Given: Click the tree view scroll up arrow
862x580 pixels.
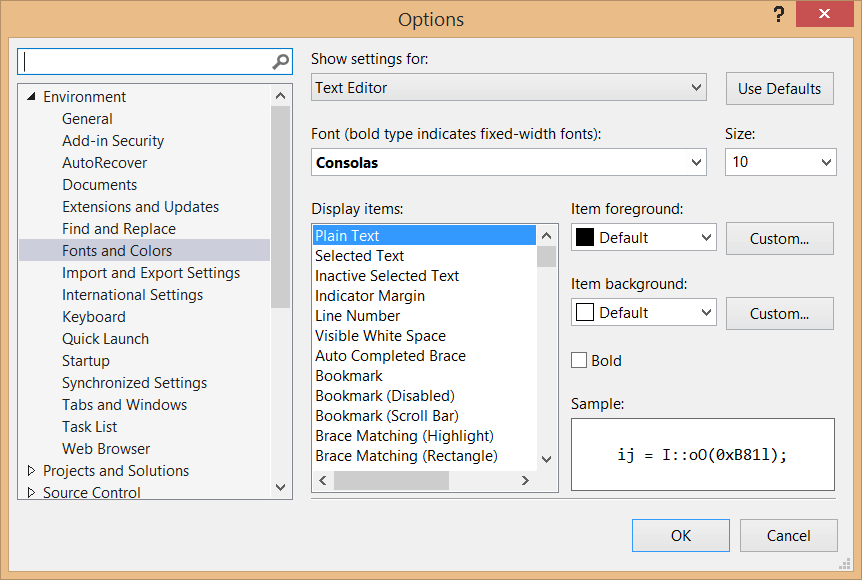Looking at the screenshot, I should (x=280, y=96).
